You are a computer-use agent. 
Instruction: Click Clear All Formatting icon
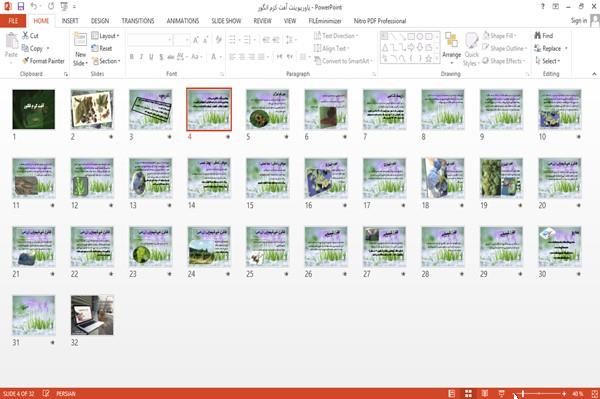tap(218, 40)
